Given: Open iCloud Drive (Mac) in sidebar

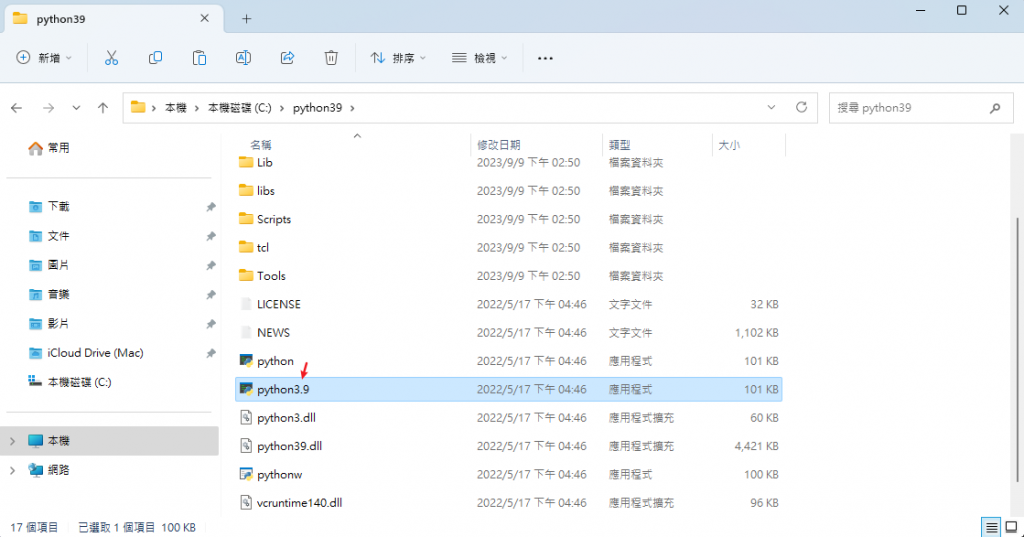Looking at the screenshot, I should click(x=95, y=353).
